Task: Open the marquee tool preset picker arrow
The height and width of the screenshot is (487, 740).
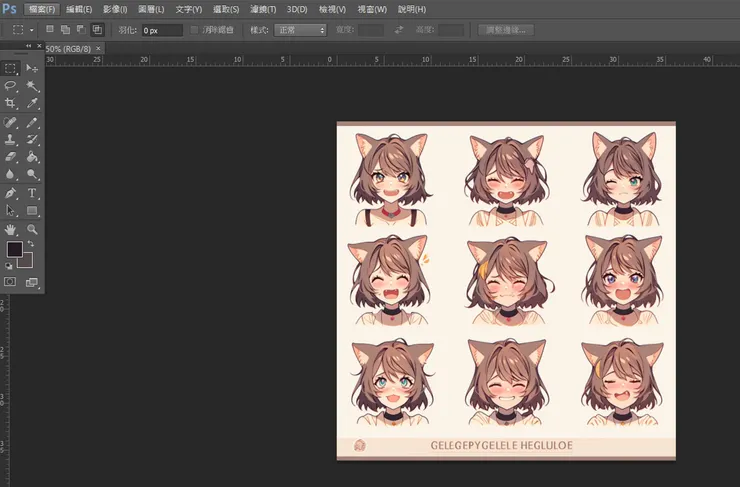Action: [32, 30]
